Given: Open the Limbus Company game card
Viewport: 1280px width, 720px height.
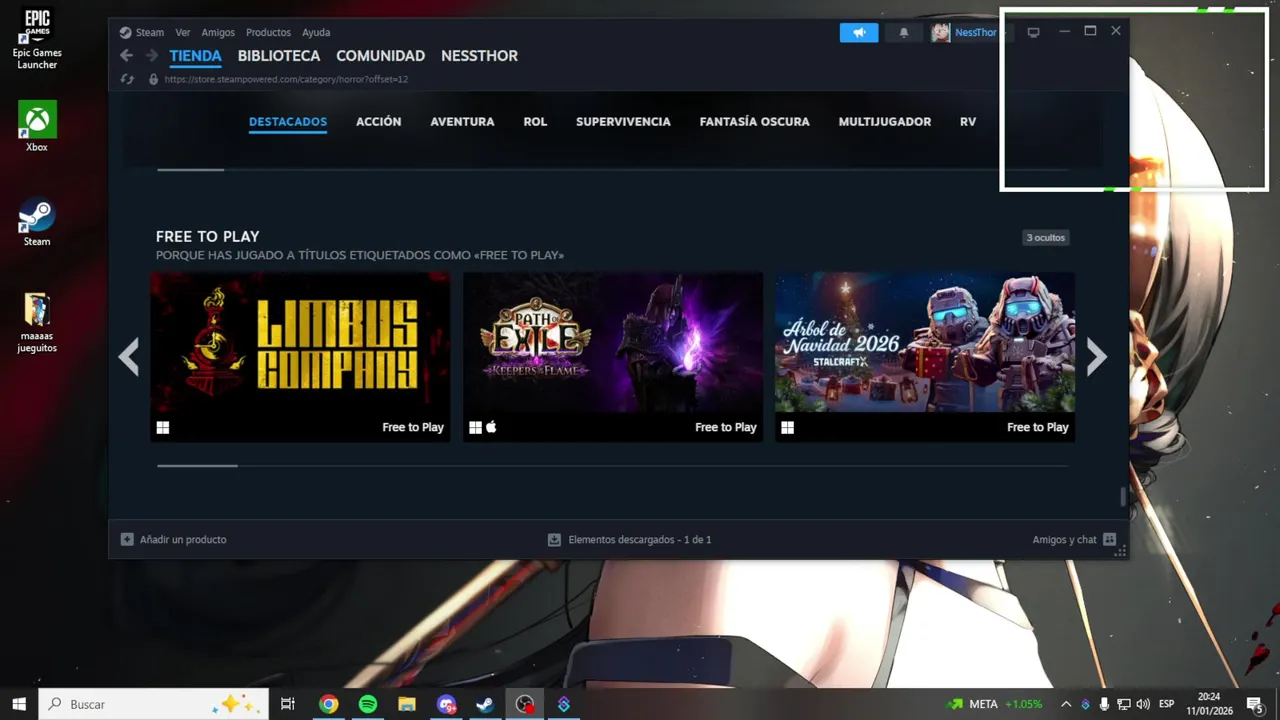Looking at the screenshot, I should coord(300,356).
